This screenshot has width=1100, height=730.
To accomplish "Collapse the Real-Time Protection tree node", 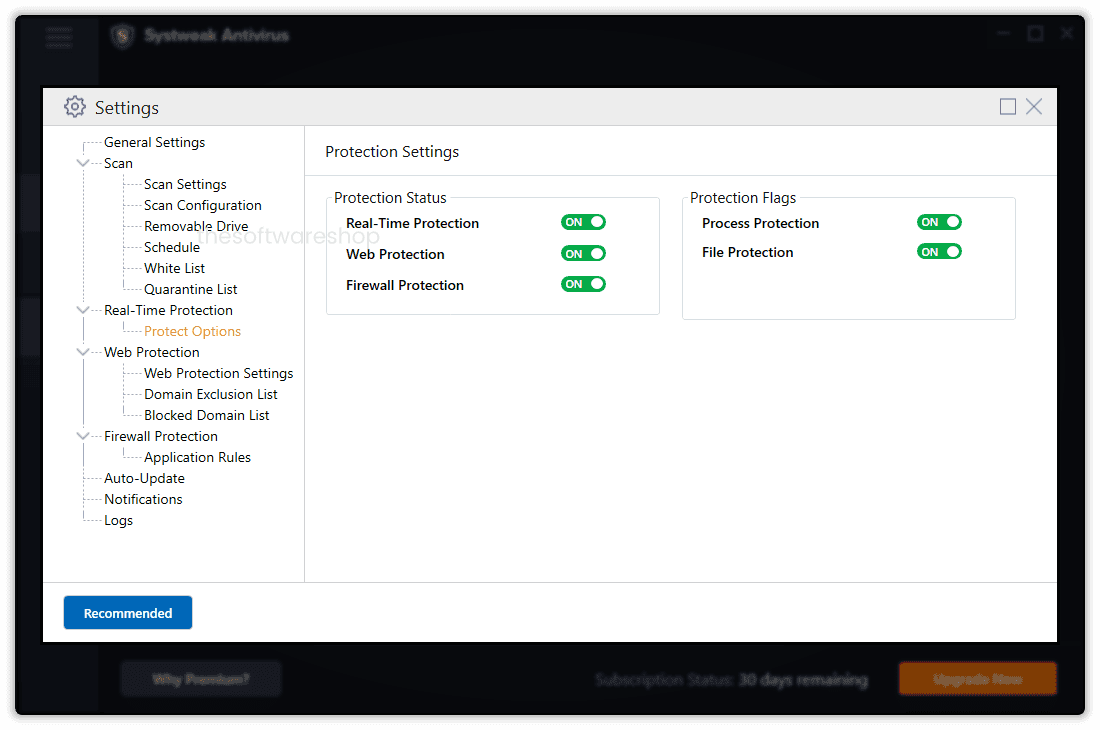I will (x=83, y=310).
